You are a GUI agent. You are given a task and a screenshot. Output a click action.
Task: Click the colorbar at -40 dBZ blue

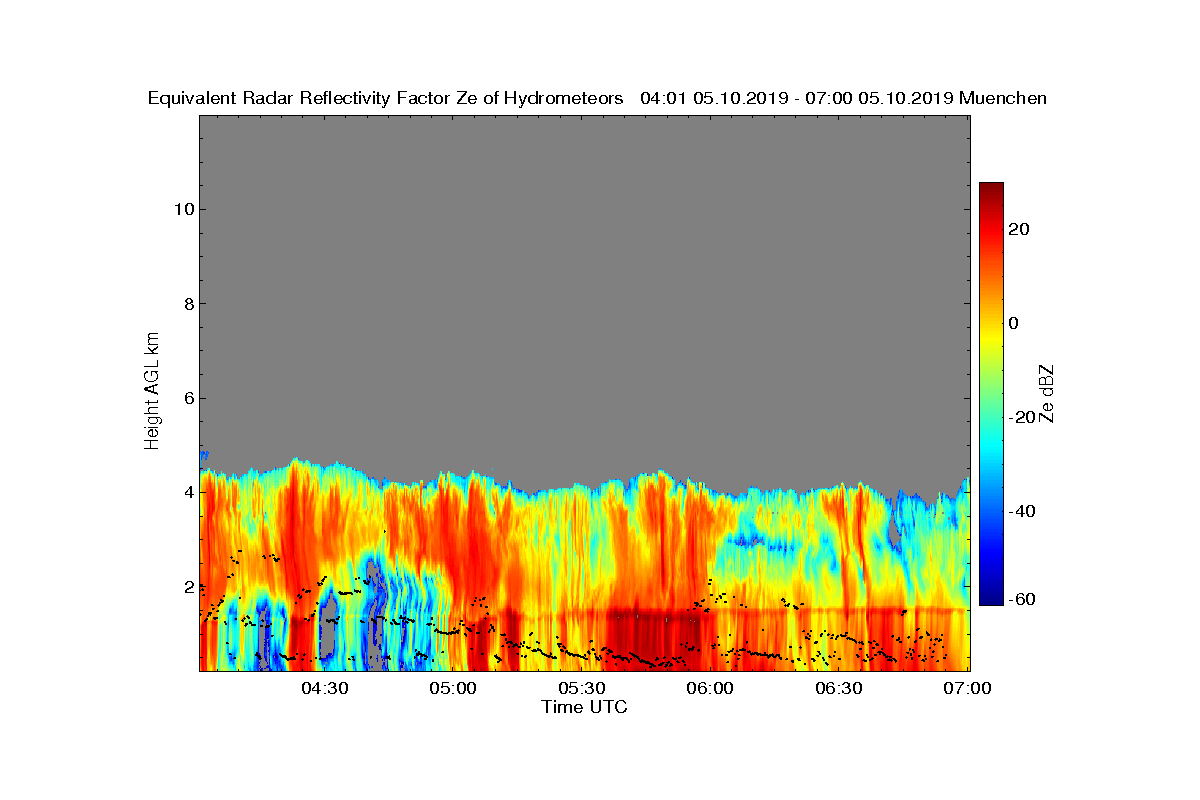coord(991,511)
